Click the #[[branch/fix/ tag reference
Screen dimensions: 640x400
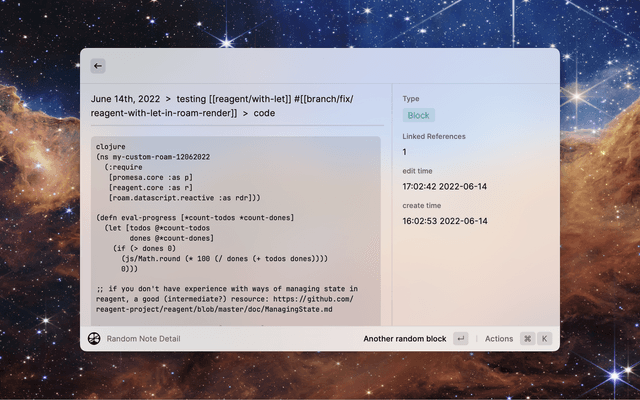tap(324, 99)
